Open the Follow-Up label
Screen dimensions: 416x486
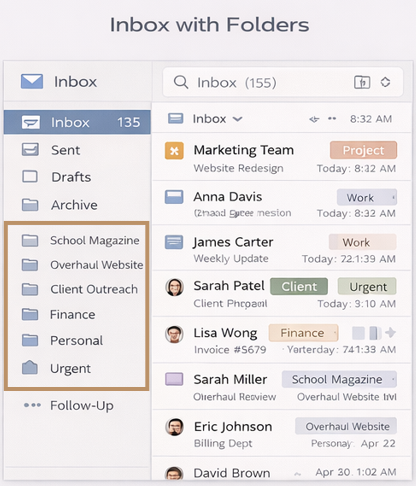(x=82, y=406)
